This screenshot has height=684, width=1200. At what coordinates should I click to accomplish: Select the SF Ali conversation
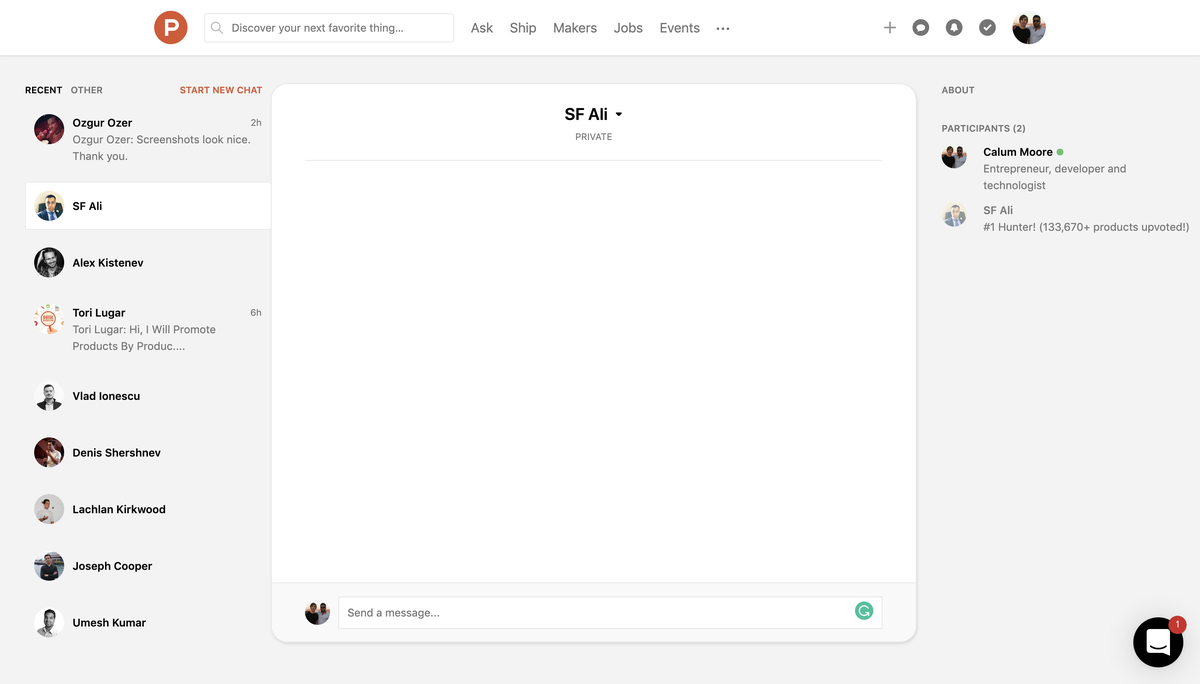click(148, 206)
